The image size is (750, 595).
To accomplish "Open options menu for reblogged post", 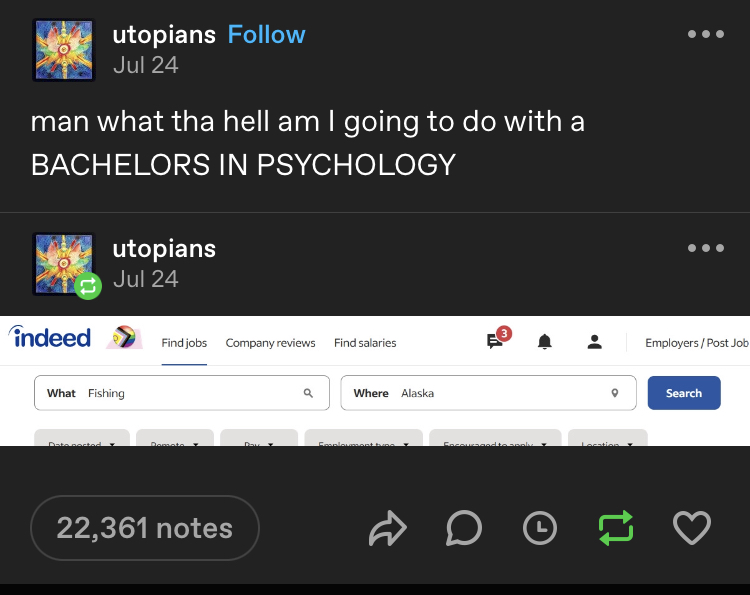I will coord(706,248).
